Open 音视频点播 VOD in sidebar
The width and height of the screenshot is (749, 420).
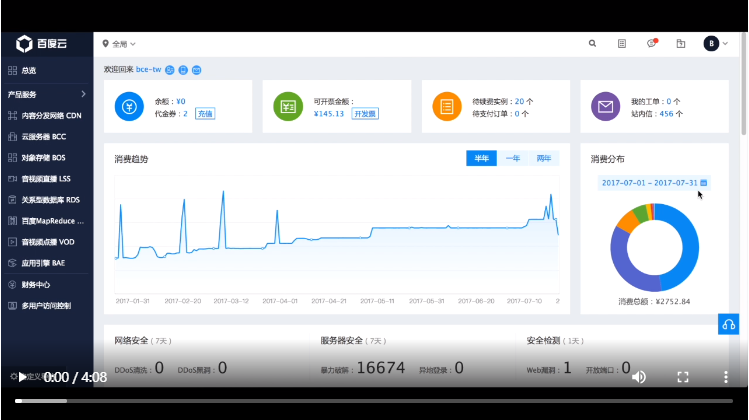(47, 242)
